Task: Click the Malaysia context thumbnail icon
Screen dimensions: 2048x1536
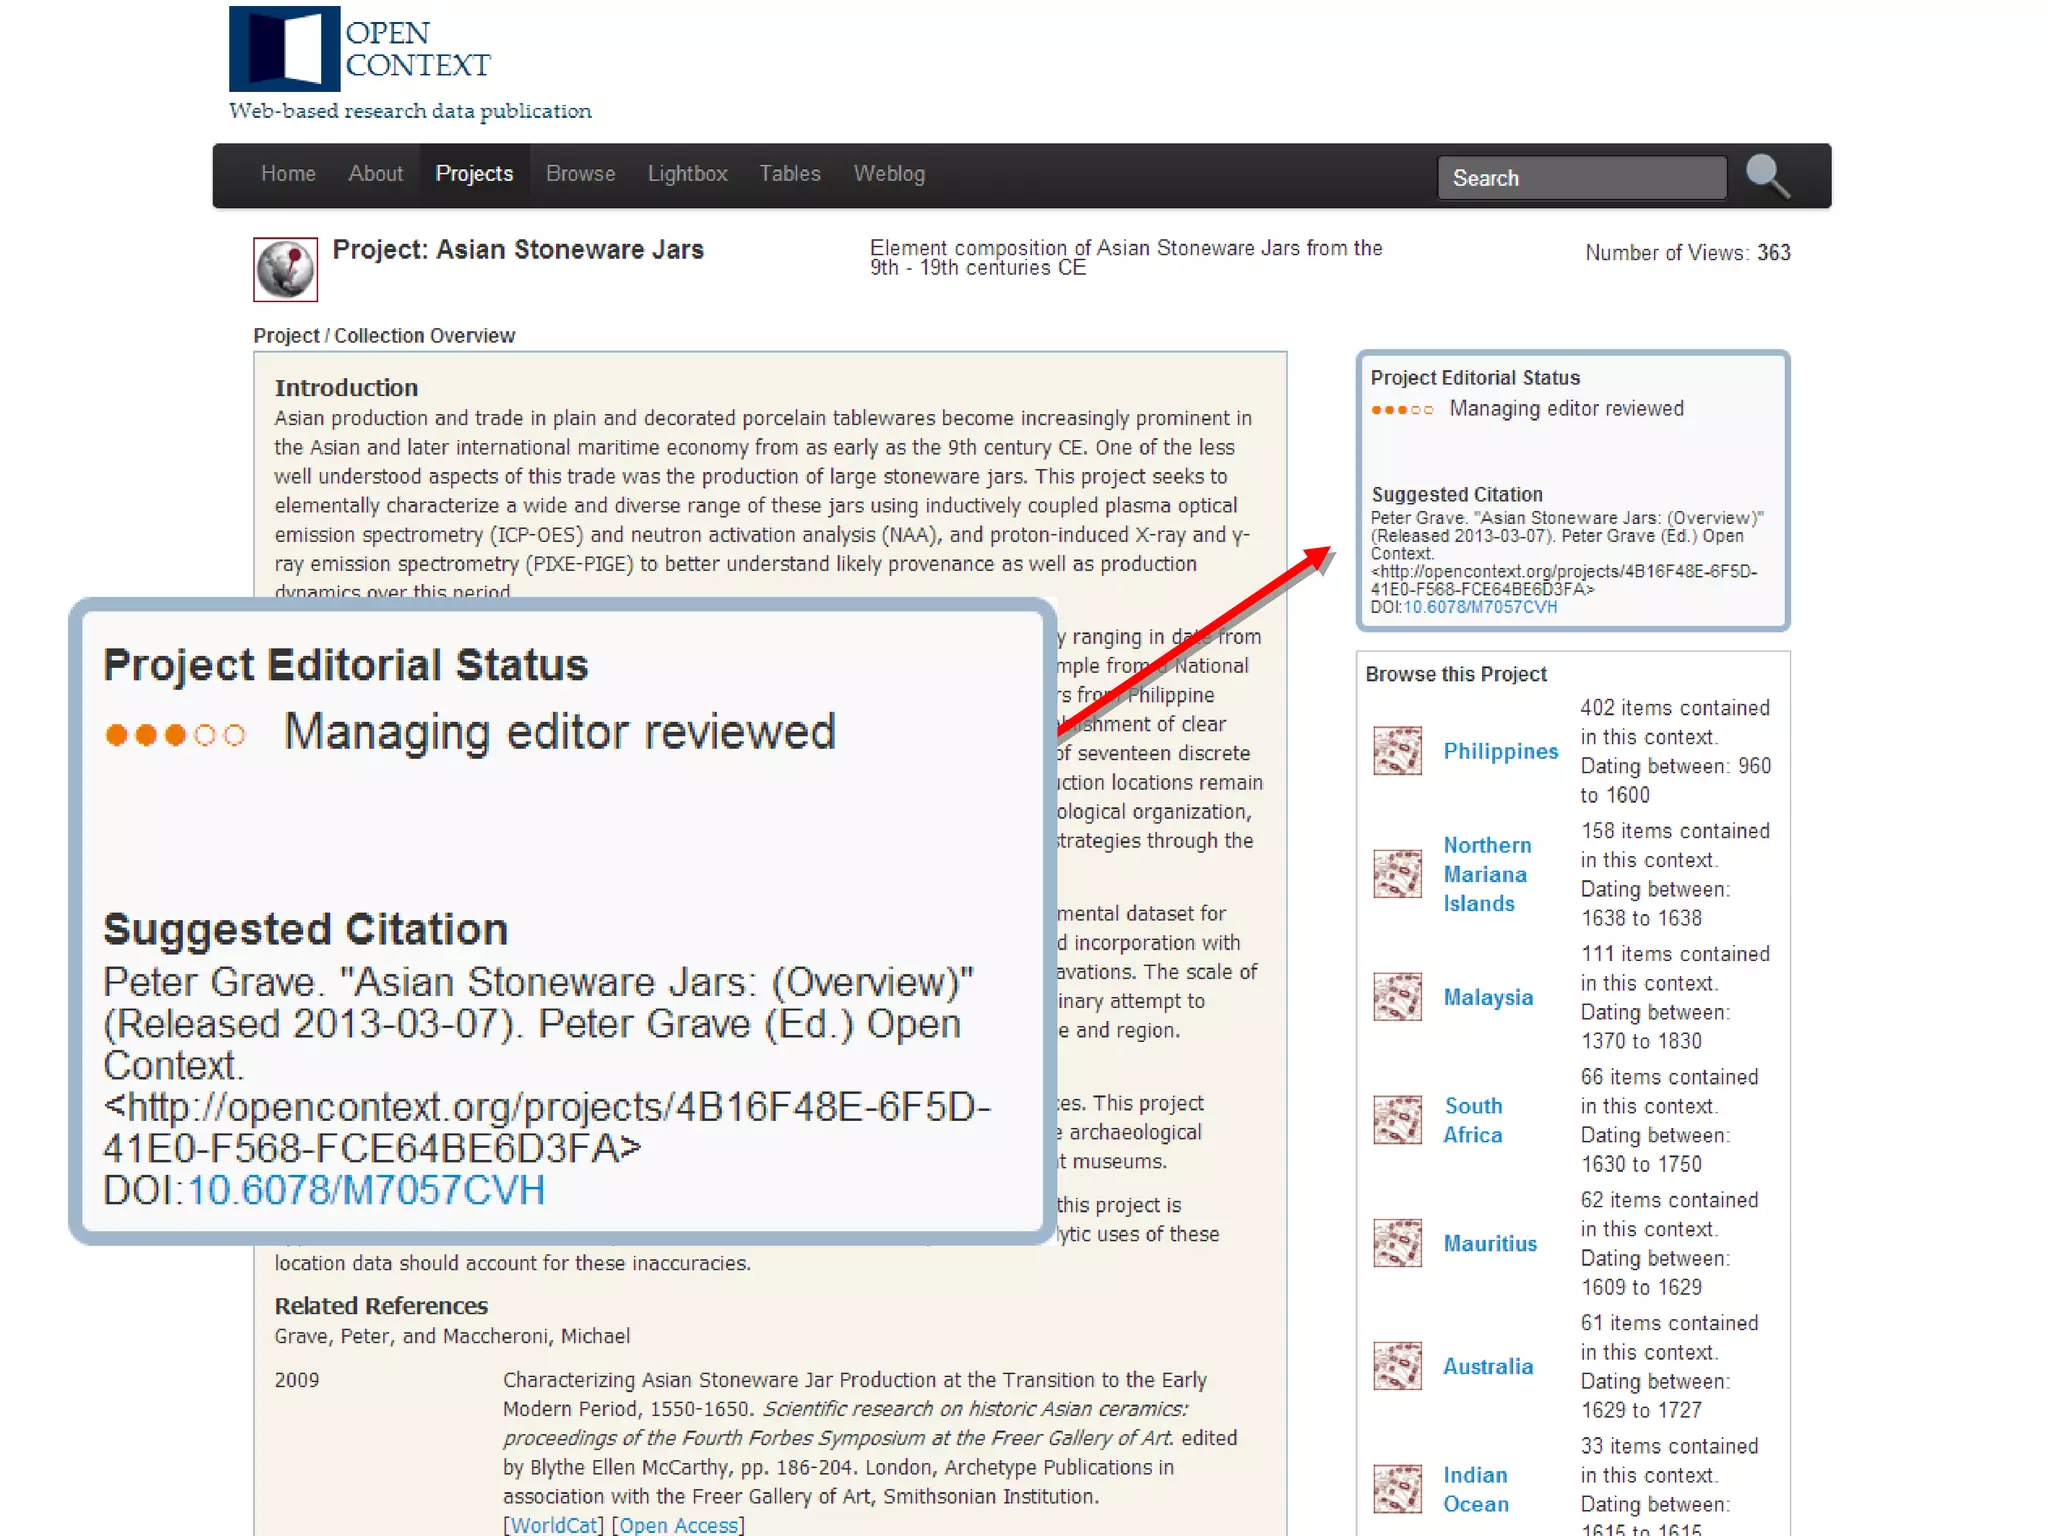Action: 1397,997
